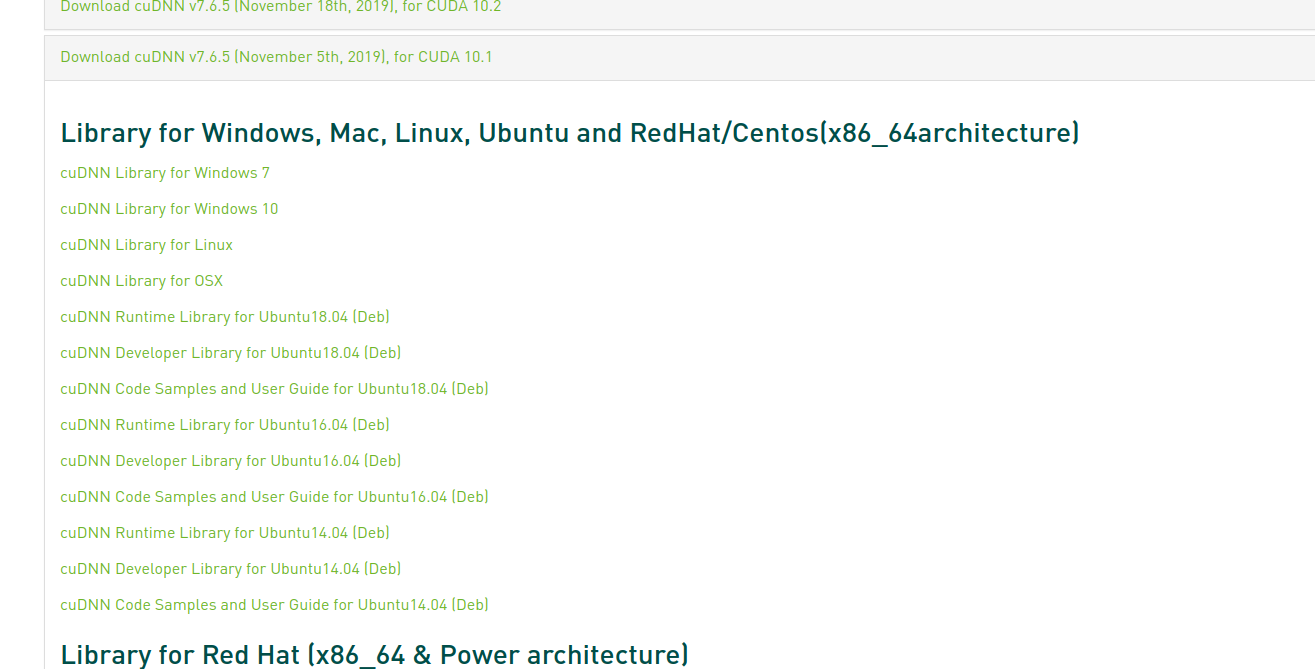The height and width of the screenshot is (669, 1315).
Task: Download cuDNN Library for OSX
Action: [x=142, y=281]
